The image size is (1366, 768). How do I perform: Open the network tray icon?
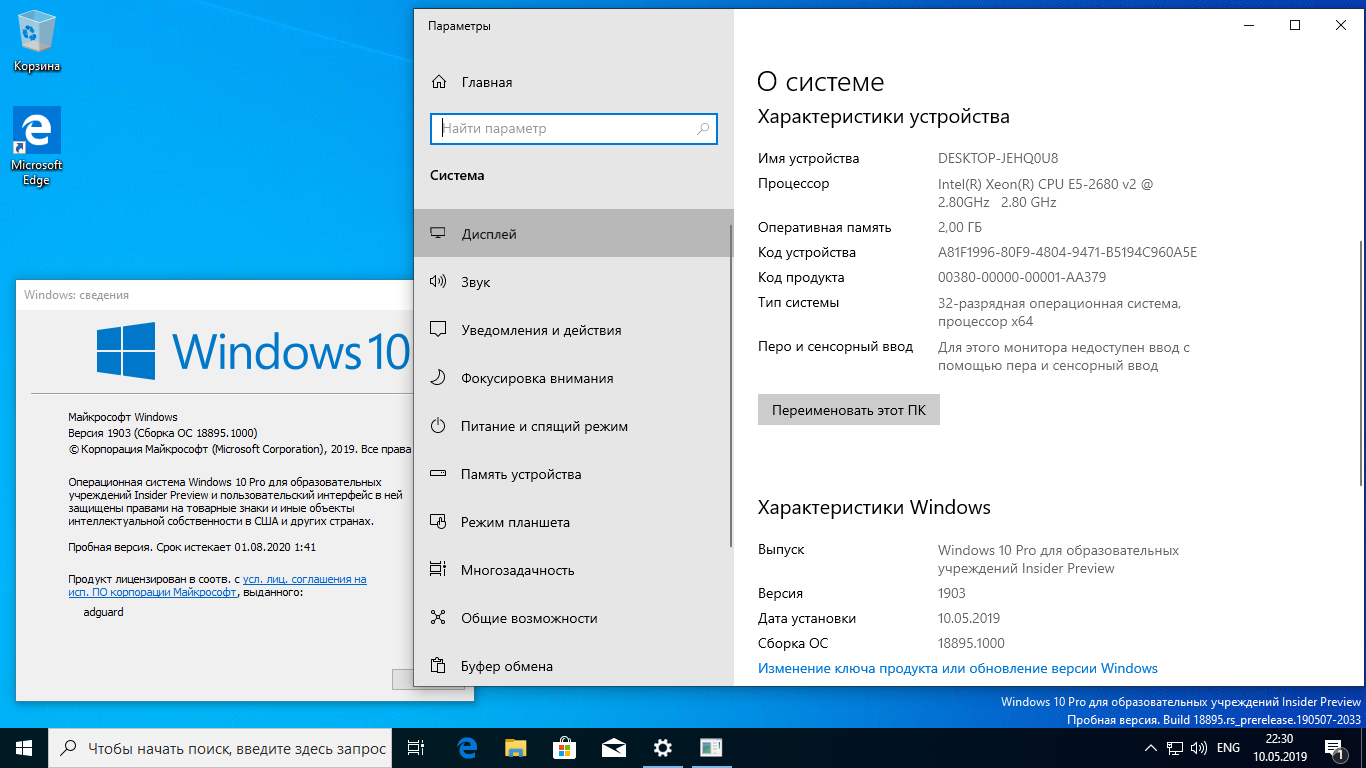(1175, 747)
